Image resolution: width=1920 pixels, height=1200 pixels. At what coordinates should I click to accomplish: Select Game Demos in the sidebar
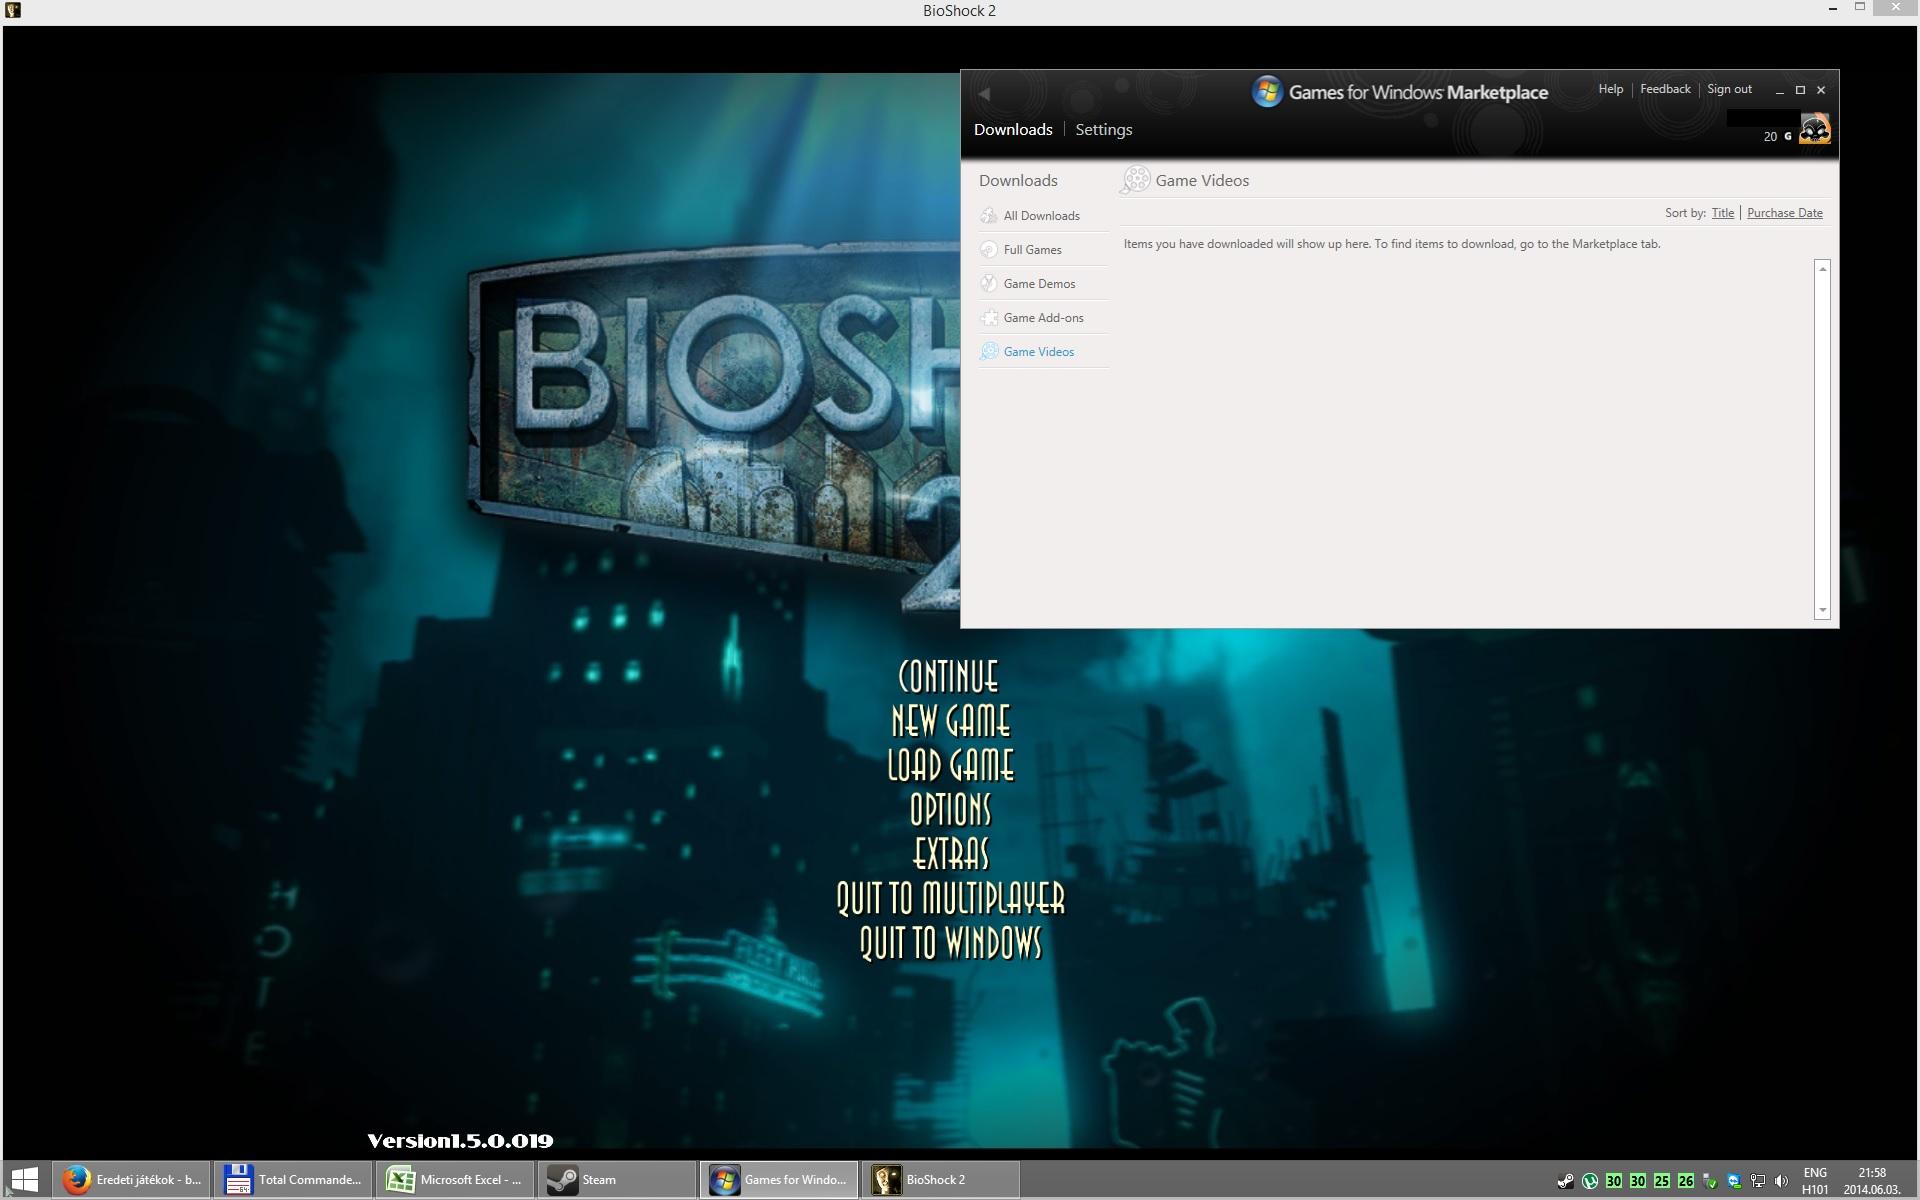[1042, 283]
